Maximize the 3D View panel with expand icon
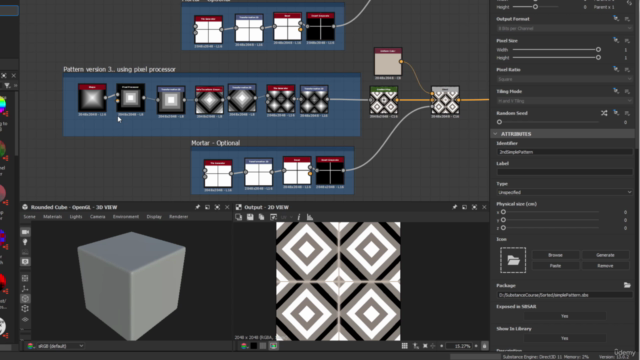 pyautogui.click(x=217, y=207)
